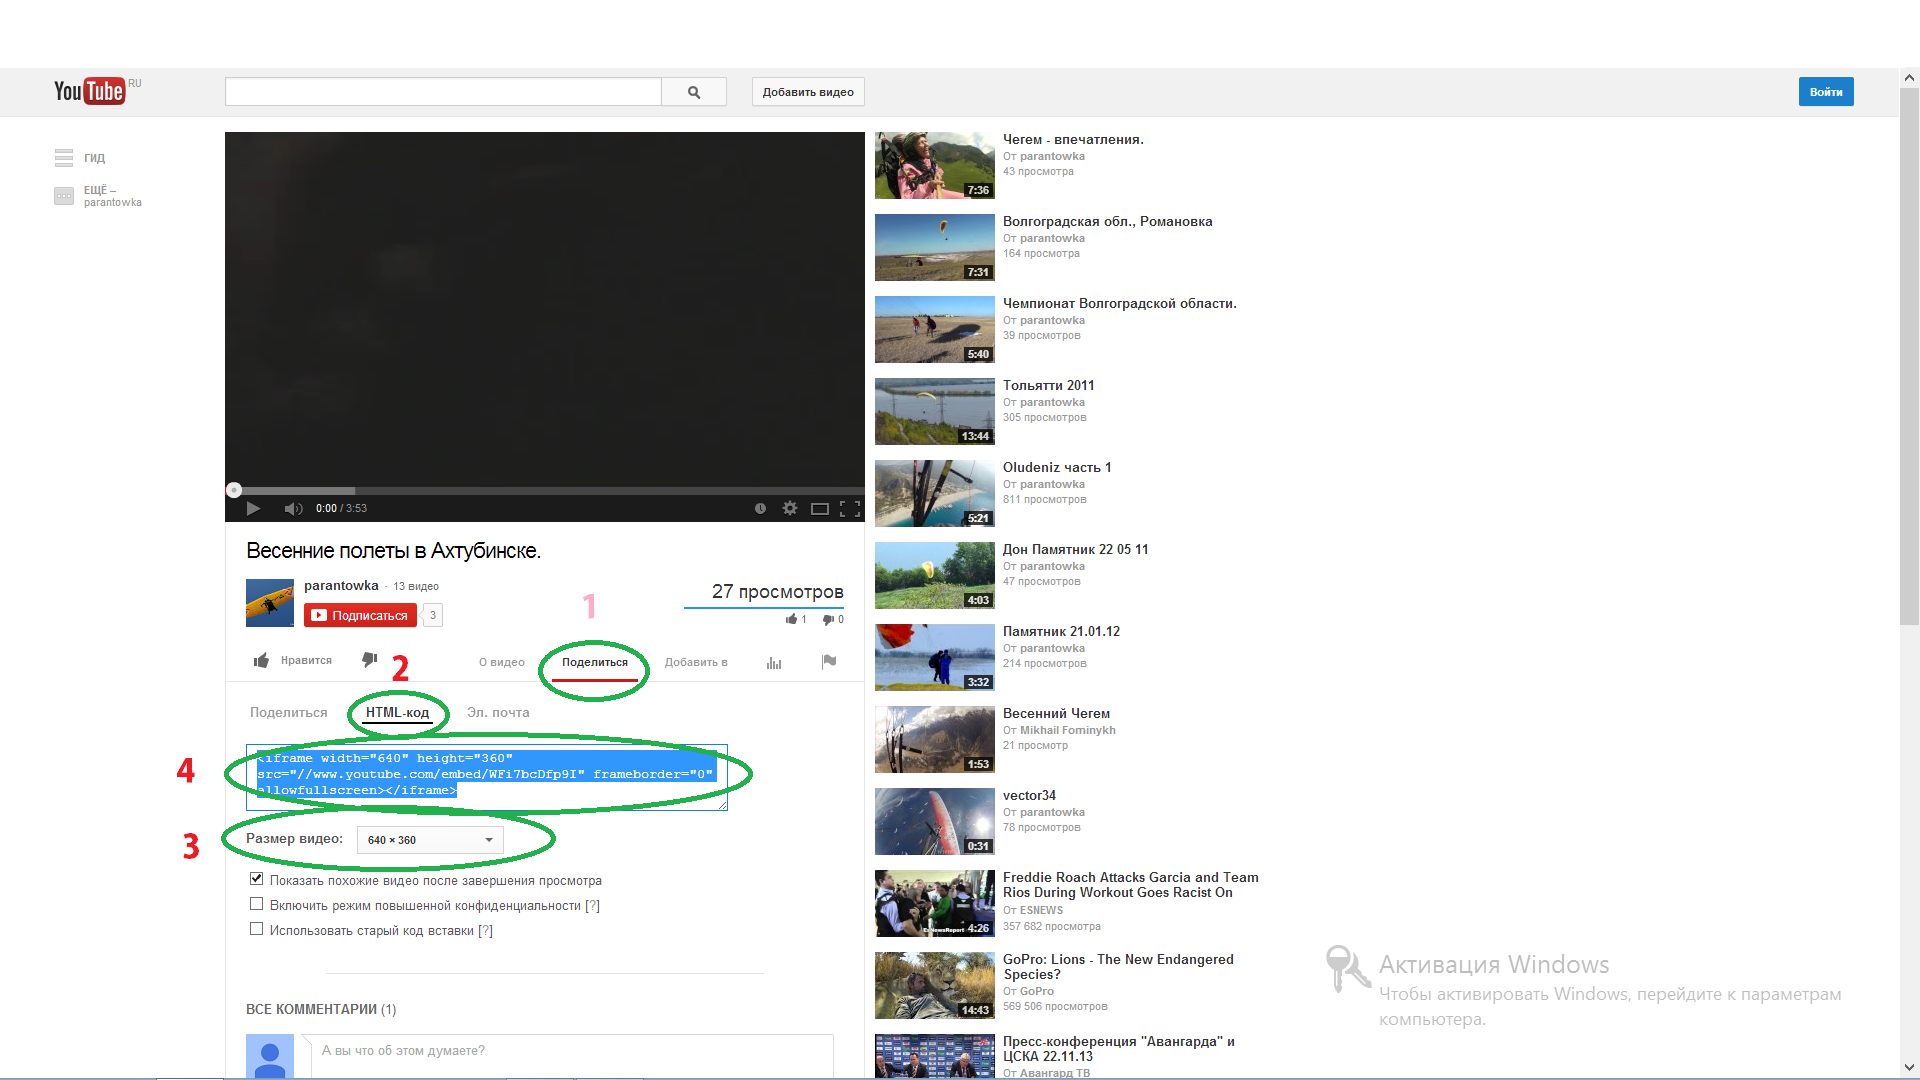Click the watch later clock icon
1920x1080 pixels.
pos(760,508)
